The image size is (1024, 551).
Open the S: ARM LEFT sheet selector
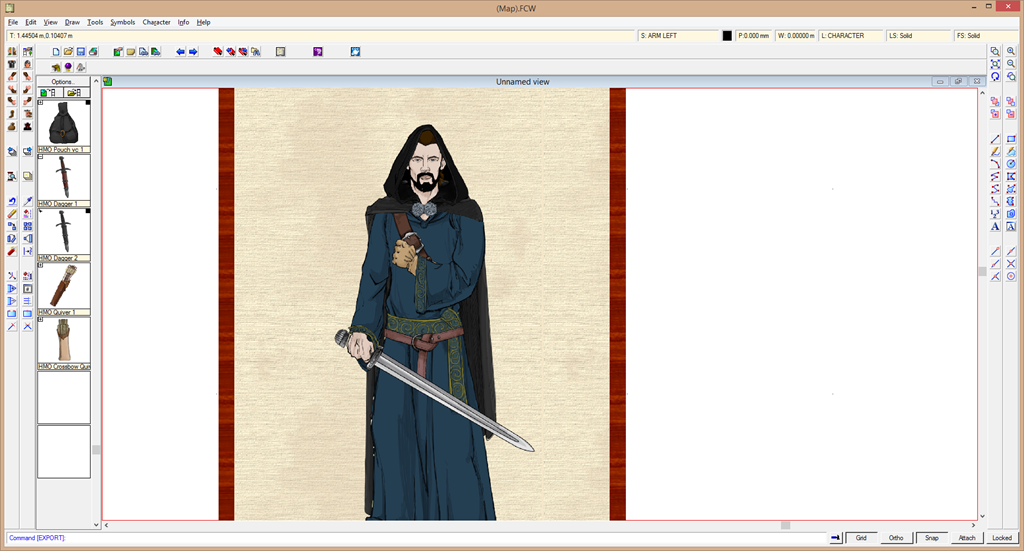coord(678,36)
